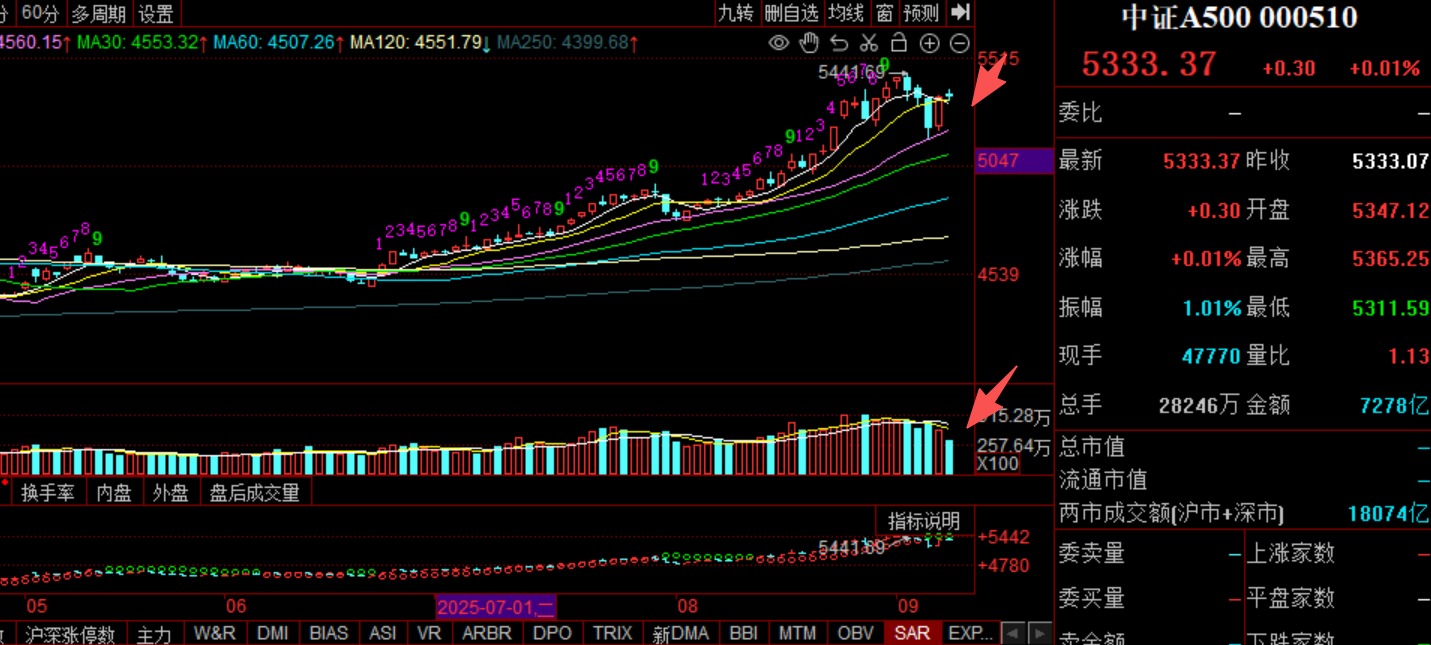Select the VR indicator tab
This screenshot has width=1431, height=645.
(429, 634)
